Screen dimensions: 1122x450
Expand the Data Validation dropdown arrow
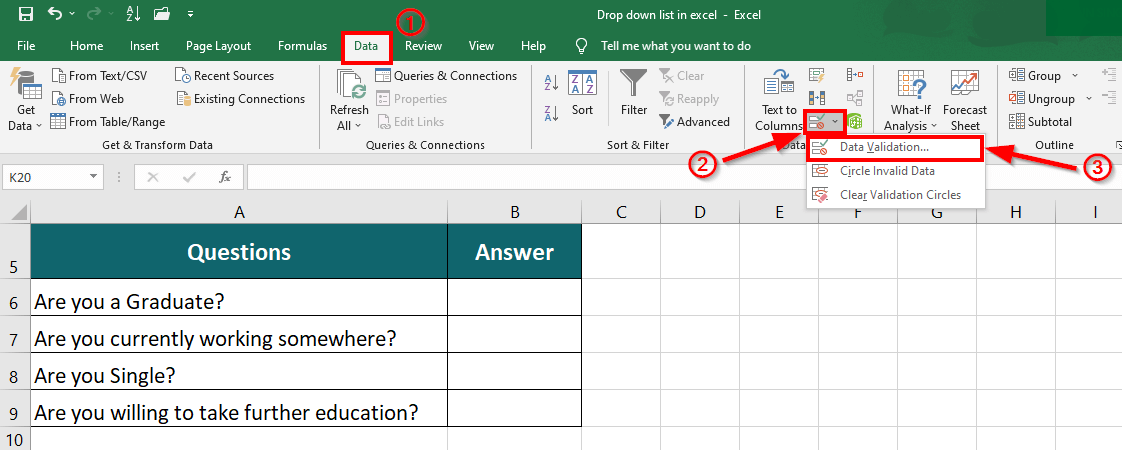(x=835, y=122)
